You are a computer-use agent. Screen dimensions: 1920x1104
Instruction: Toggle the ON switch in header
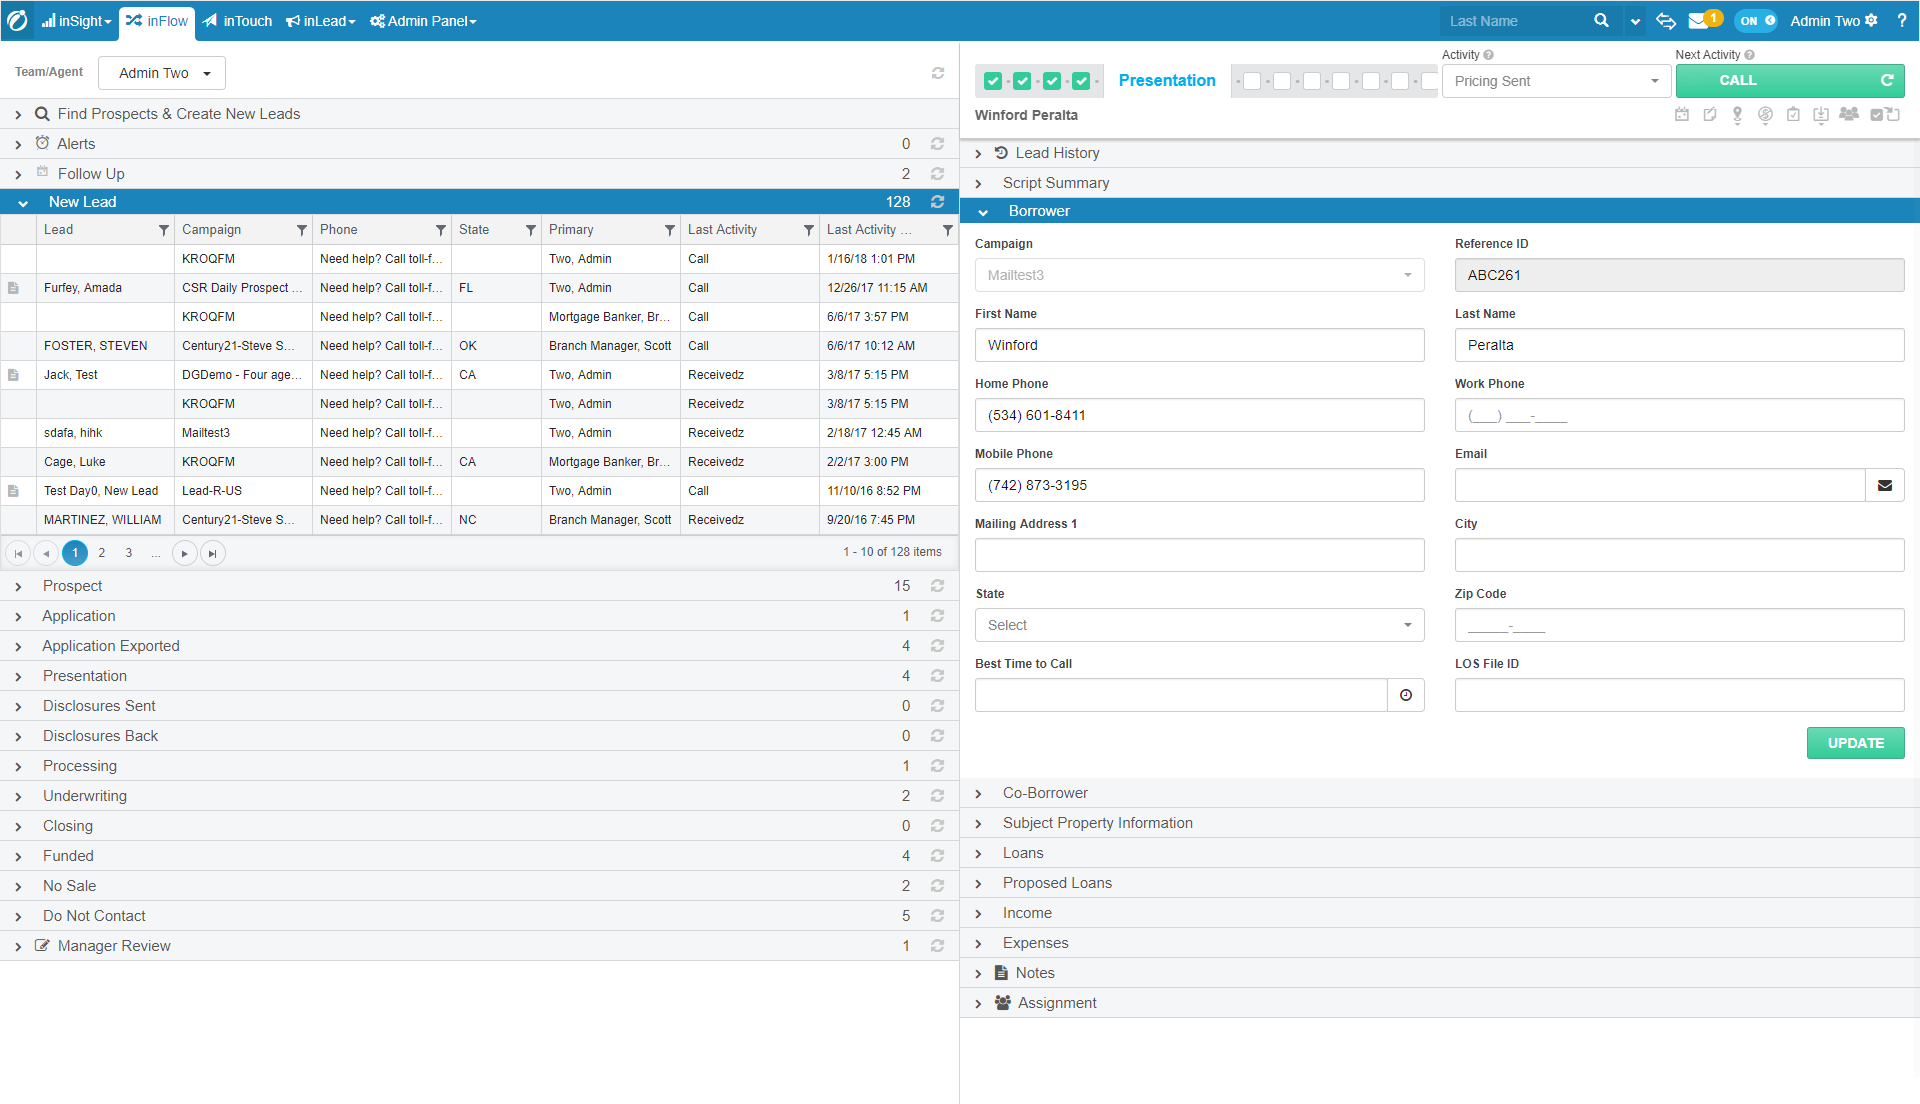pyautogui.click(x=1756, y=21)
